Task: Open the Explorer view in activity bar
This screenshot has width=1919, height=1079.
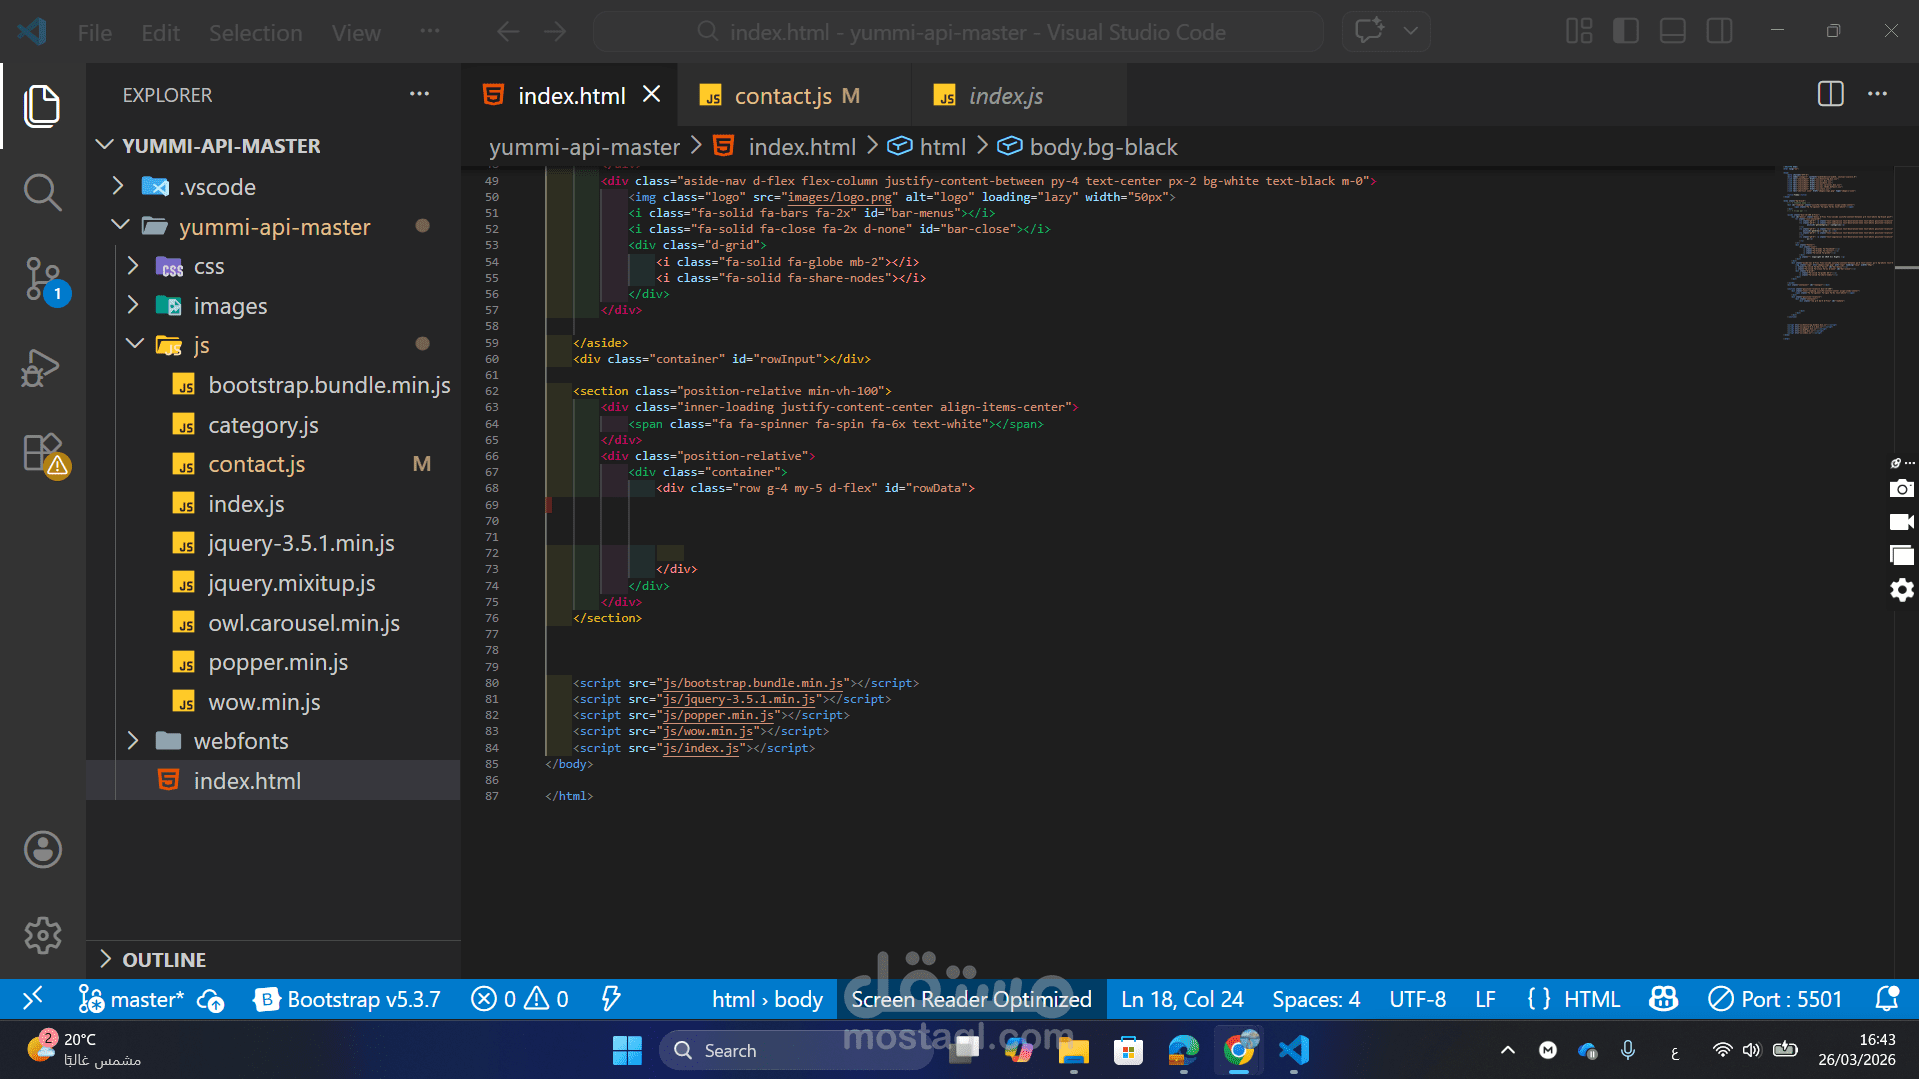Action: tap(42, 106)
